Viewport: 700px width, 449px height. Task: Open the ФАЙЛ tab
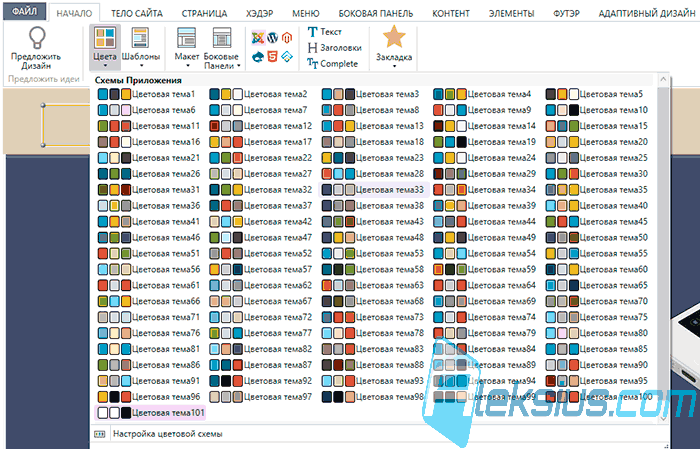(x=25, y=12)
